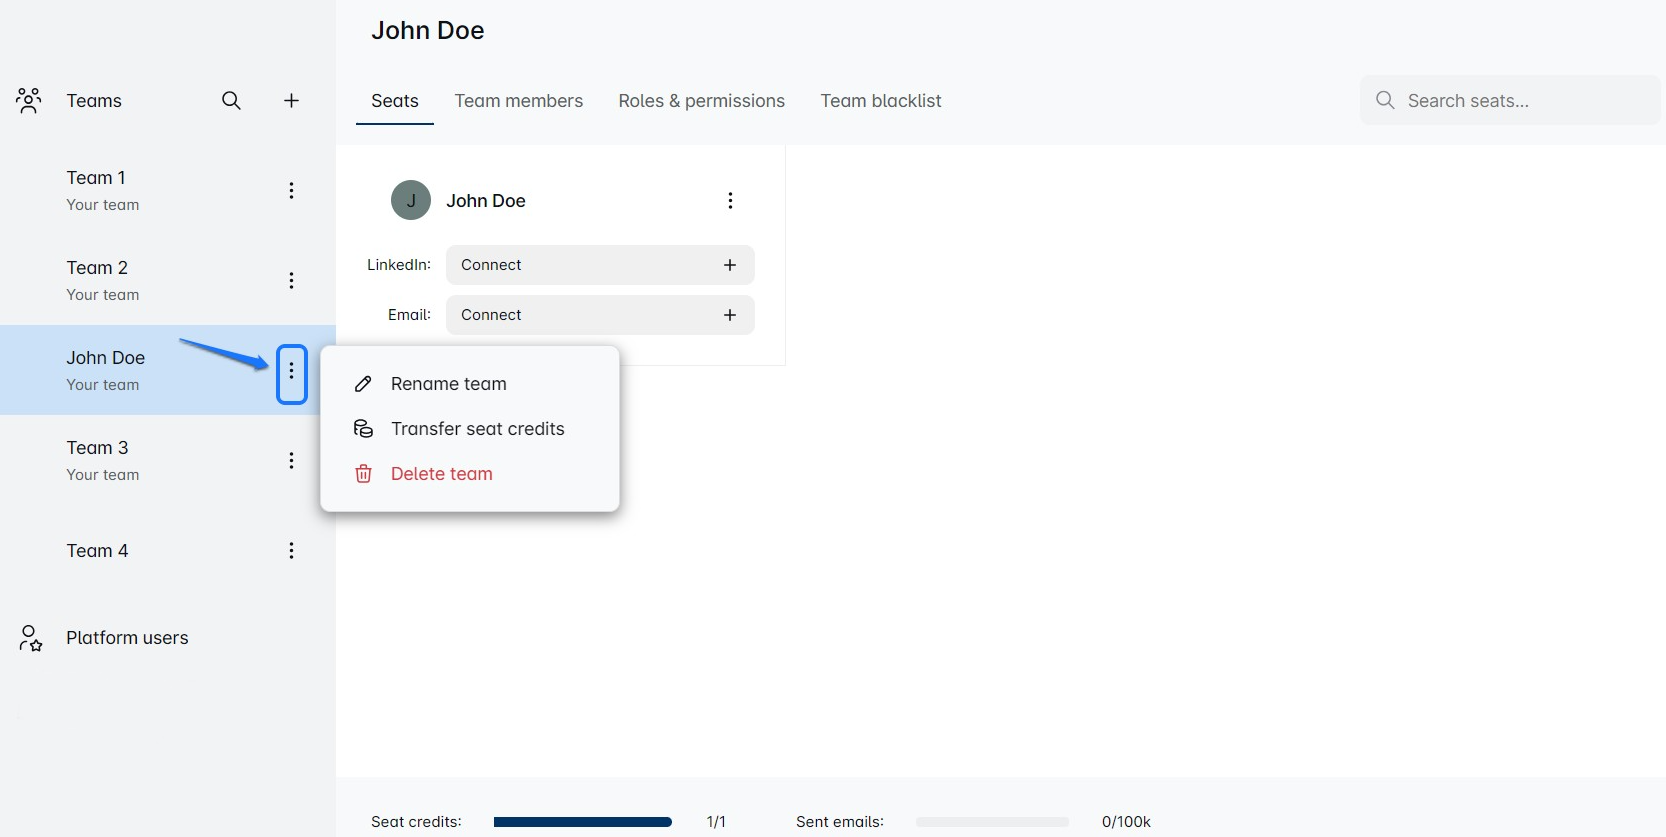Add a new team with plus icon

pos(291,101)
